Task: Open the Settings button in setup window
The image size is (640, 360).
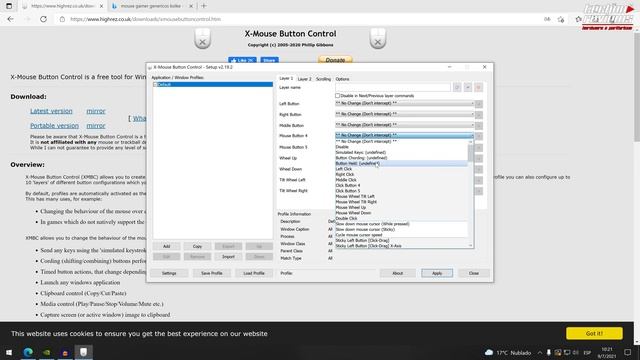Action: (x=169, y=273)
